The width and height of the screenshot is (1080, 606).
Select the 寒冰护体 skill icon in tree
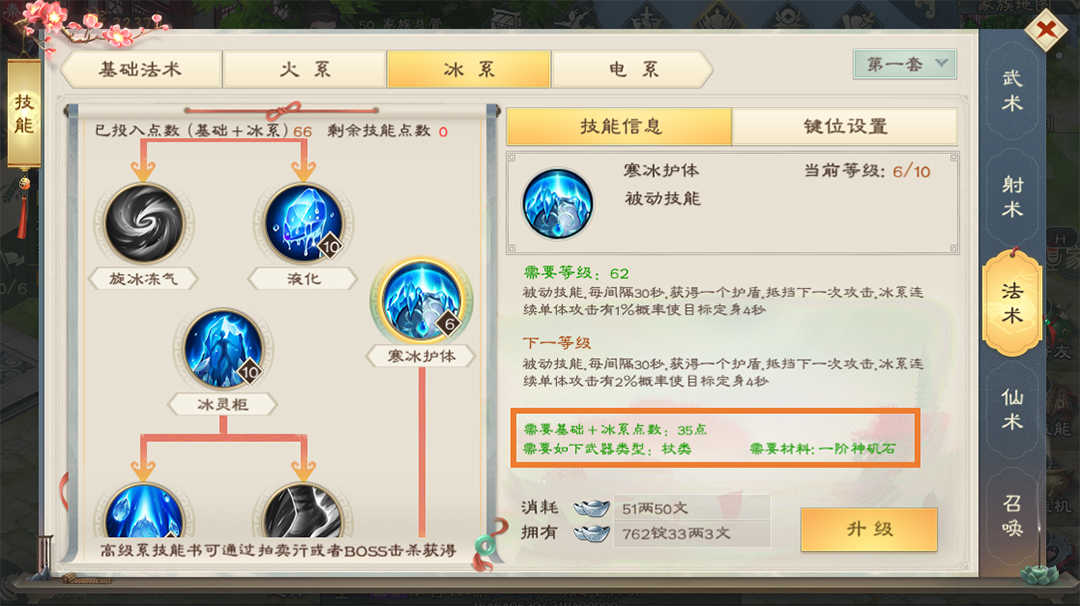pos(422,300)
